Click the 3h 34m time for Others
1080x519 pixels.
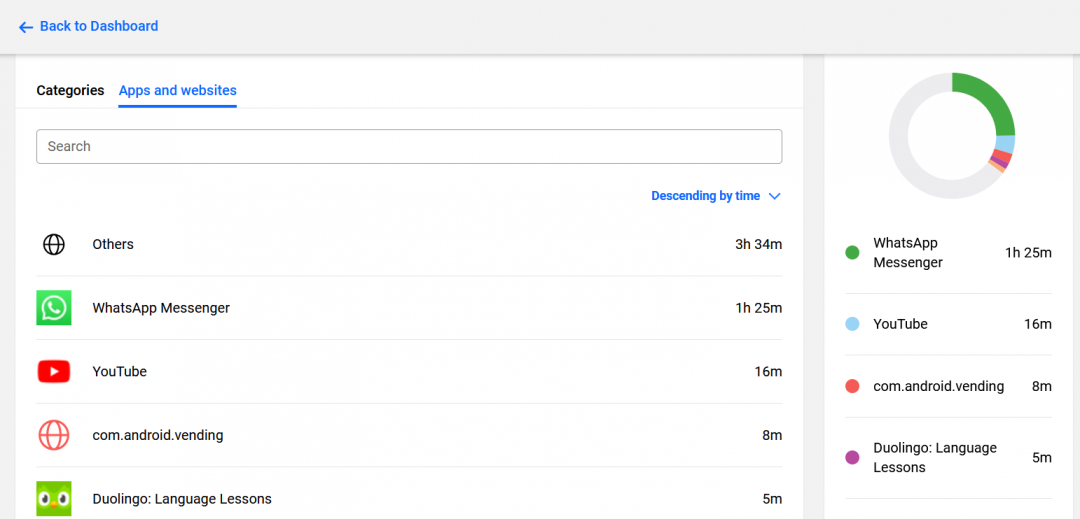[758, 244]
